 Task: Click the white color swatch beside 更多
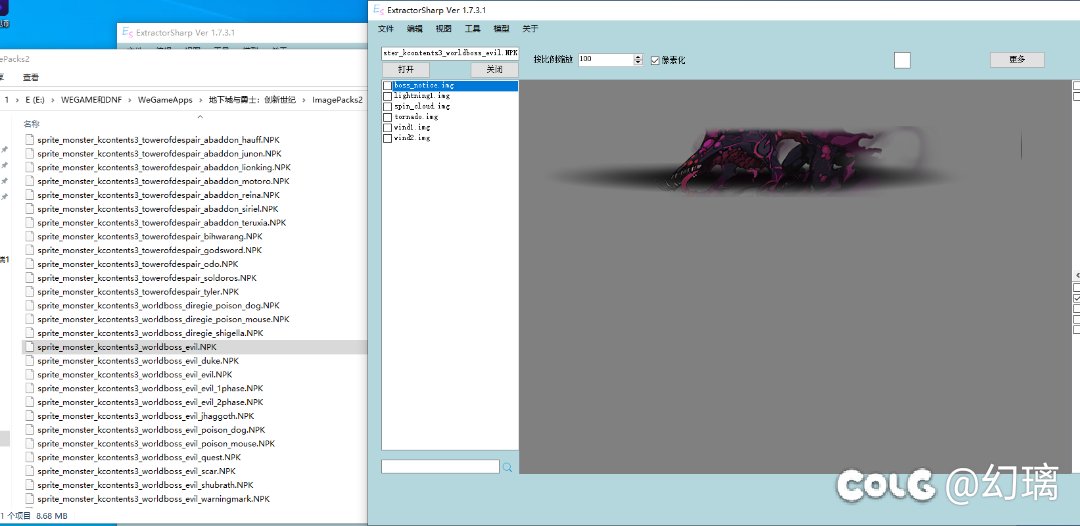click(x=902, y=61)
